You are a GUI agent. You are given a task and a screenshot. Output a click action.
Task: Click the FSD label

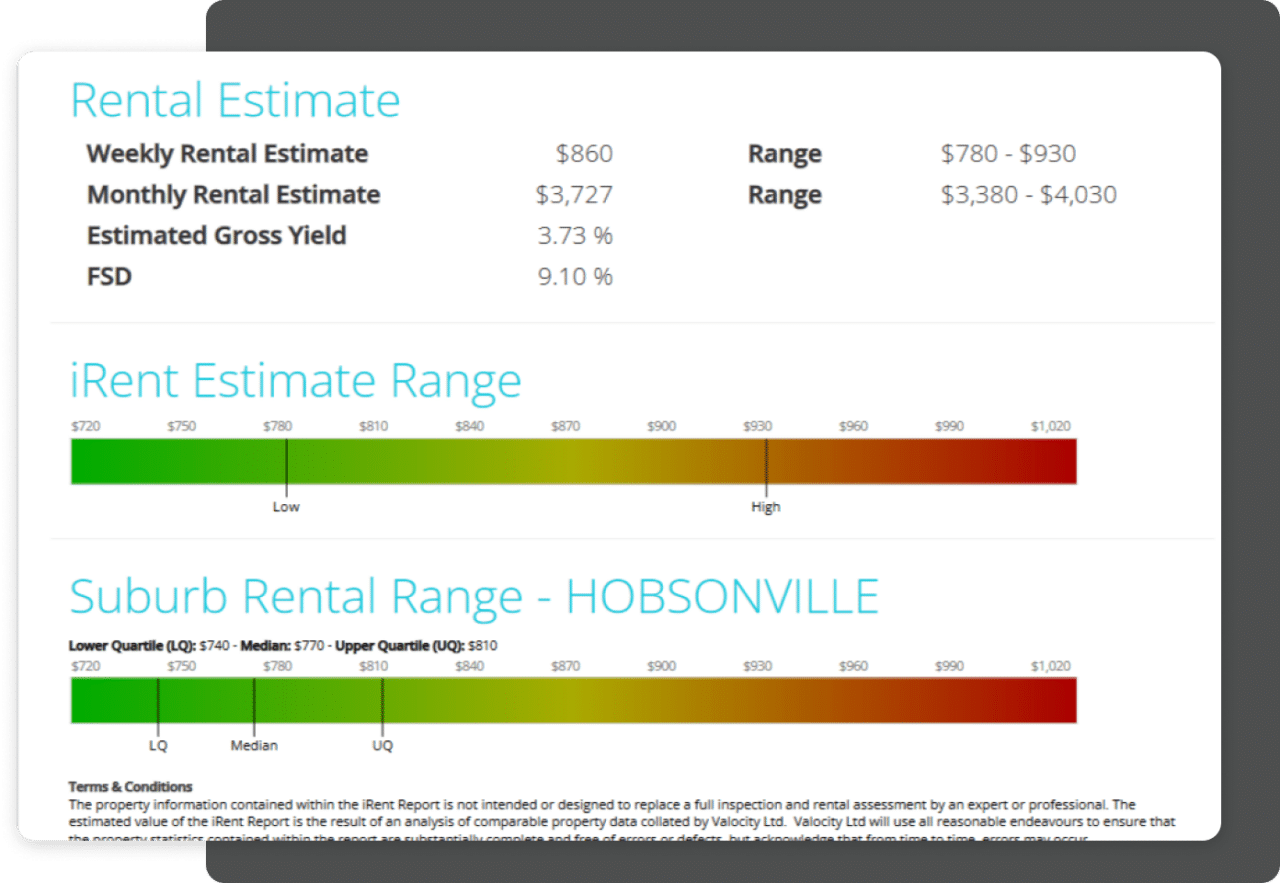109,277
